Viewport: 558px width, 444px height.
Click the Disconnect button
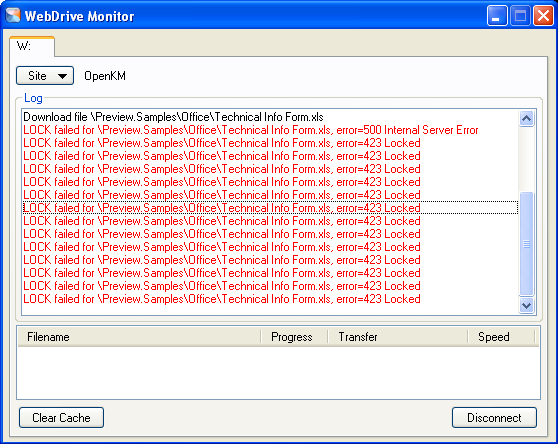coord(494,418)
